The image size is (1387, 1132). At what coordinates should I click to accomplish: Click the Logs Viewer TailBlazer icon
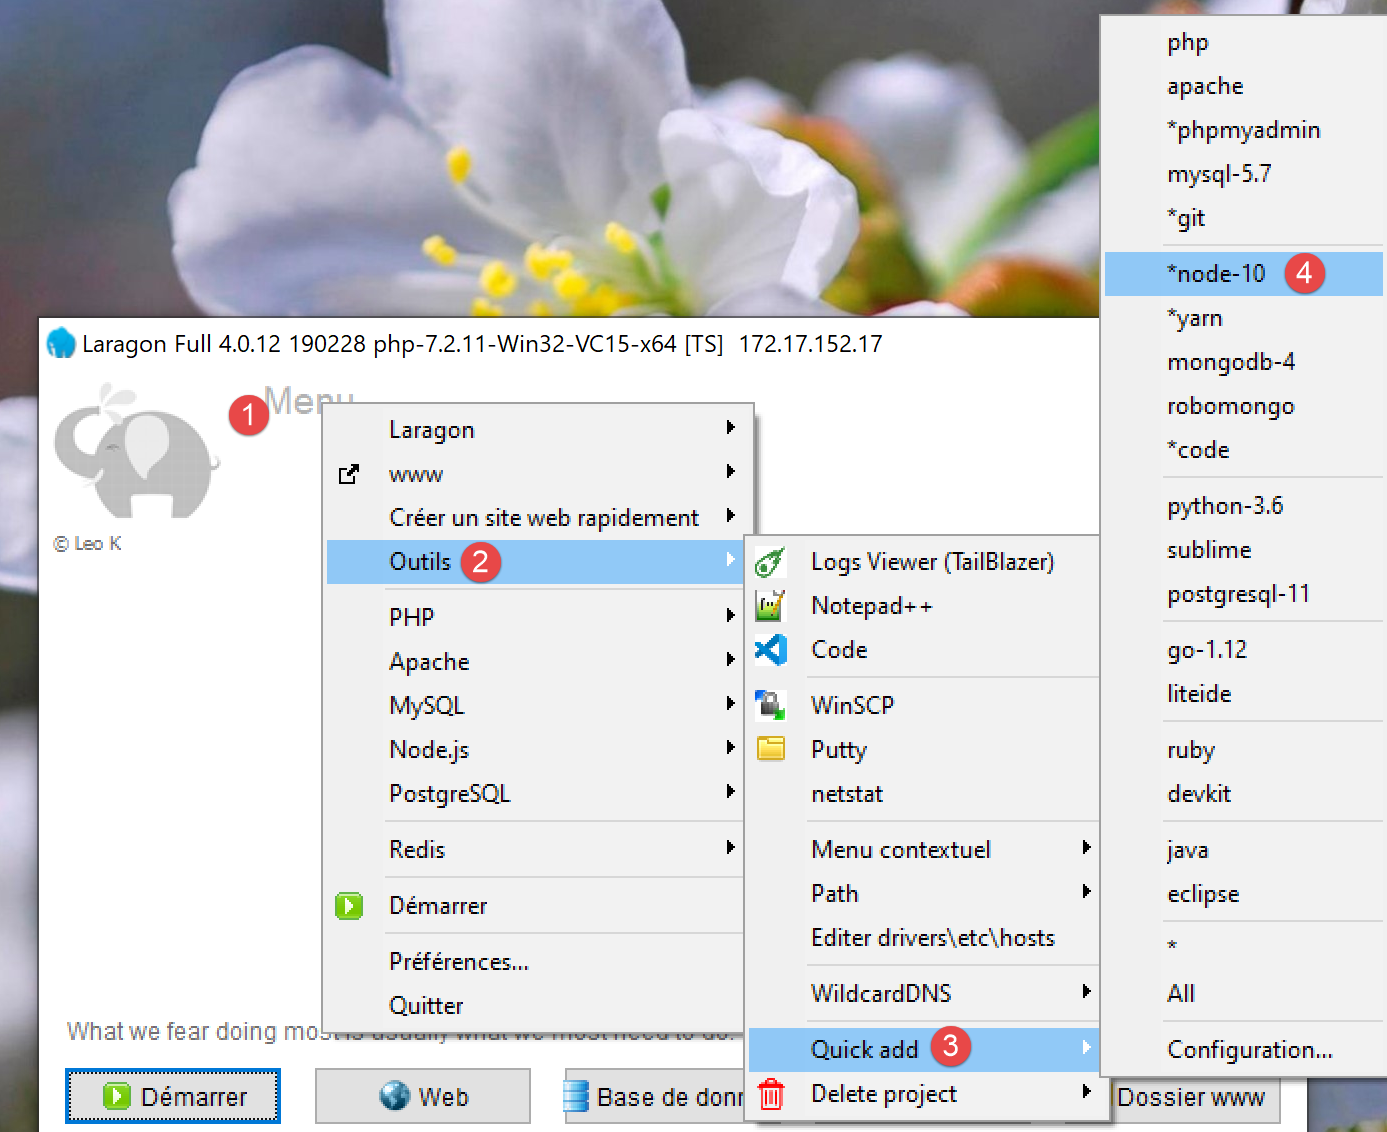pyautogui.click(x=770, y=562)
